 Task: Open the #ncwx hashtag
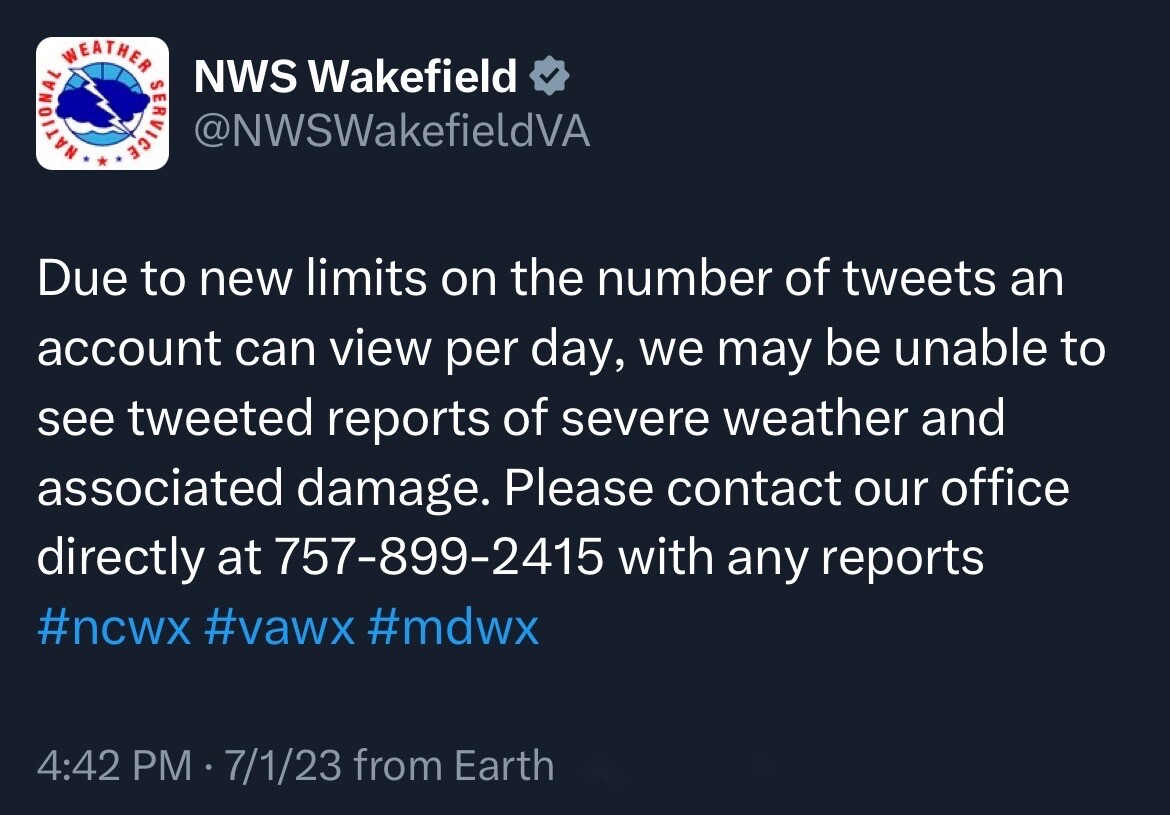(x=114, y=626)
